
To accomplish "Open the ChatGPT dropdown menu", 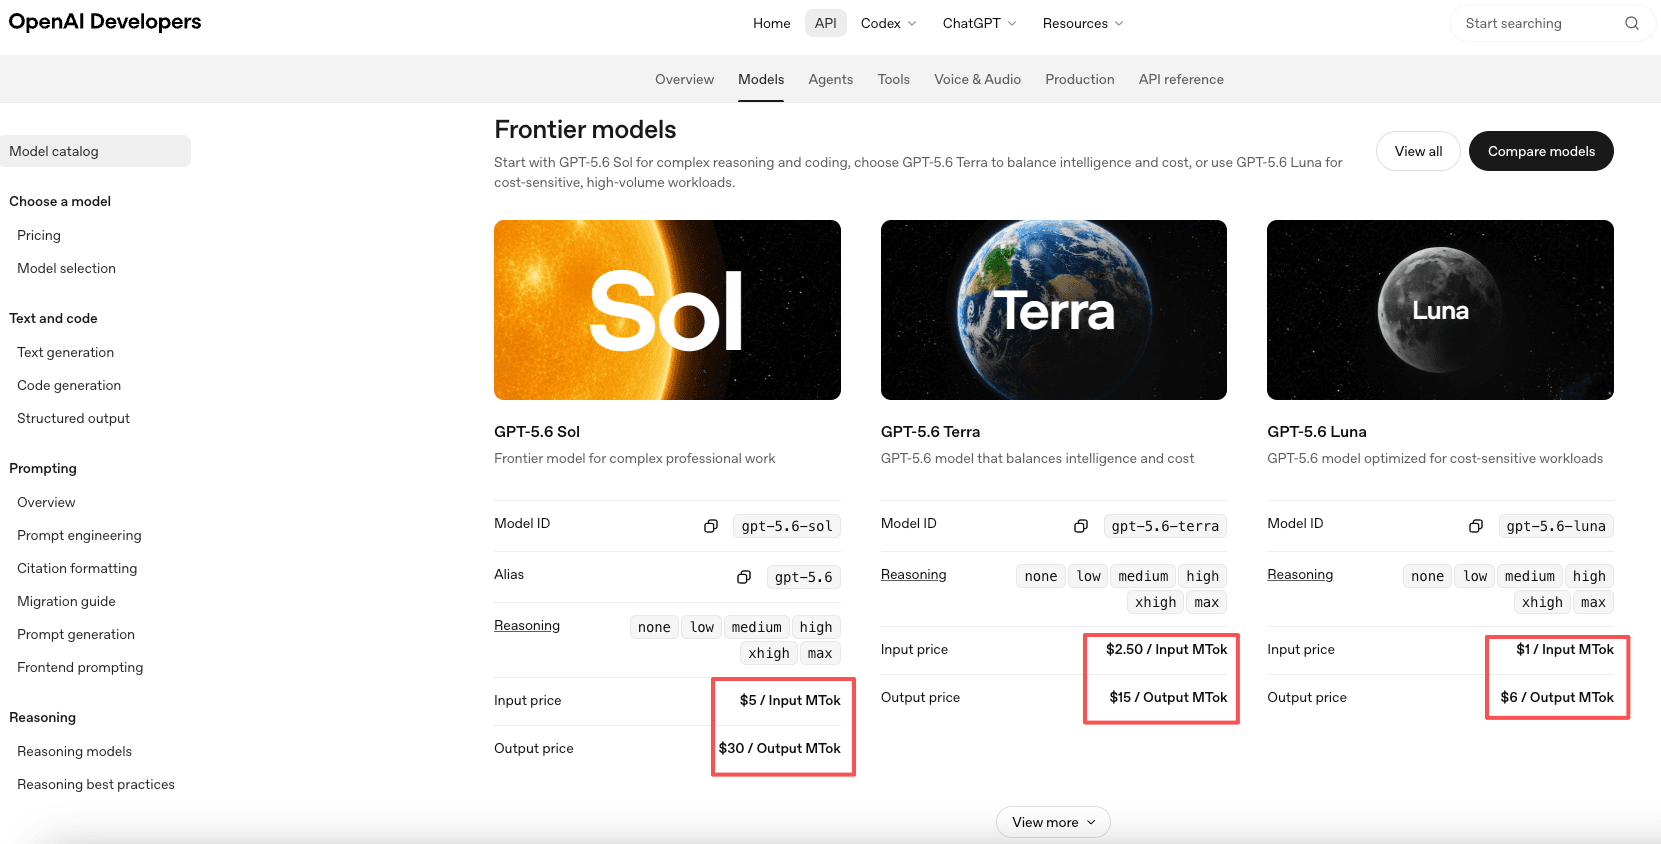I will click(x=979, y=23).
